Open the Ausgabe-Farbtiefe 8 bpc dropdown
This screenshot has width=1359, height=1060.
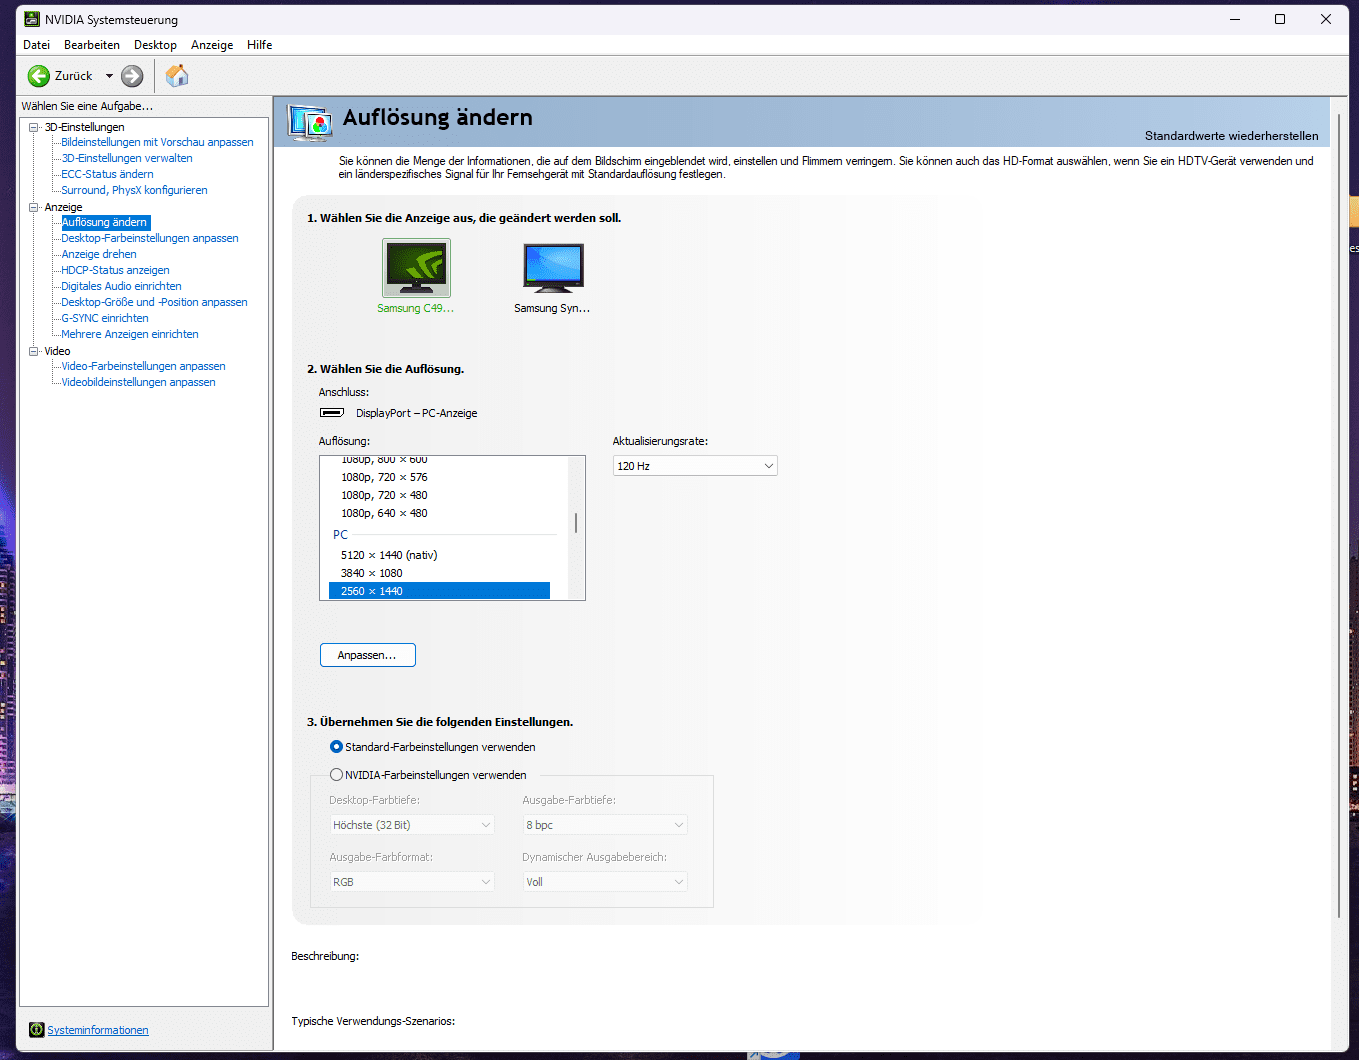[605, 825]
